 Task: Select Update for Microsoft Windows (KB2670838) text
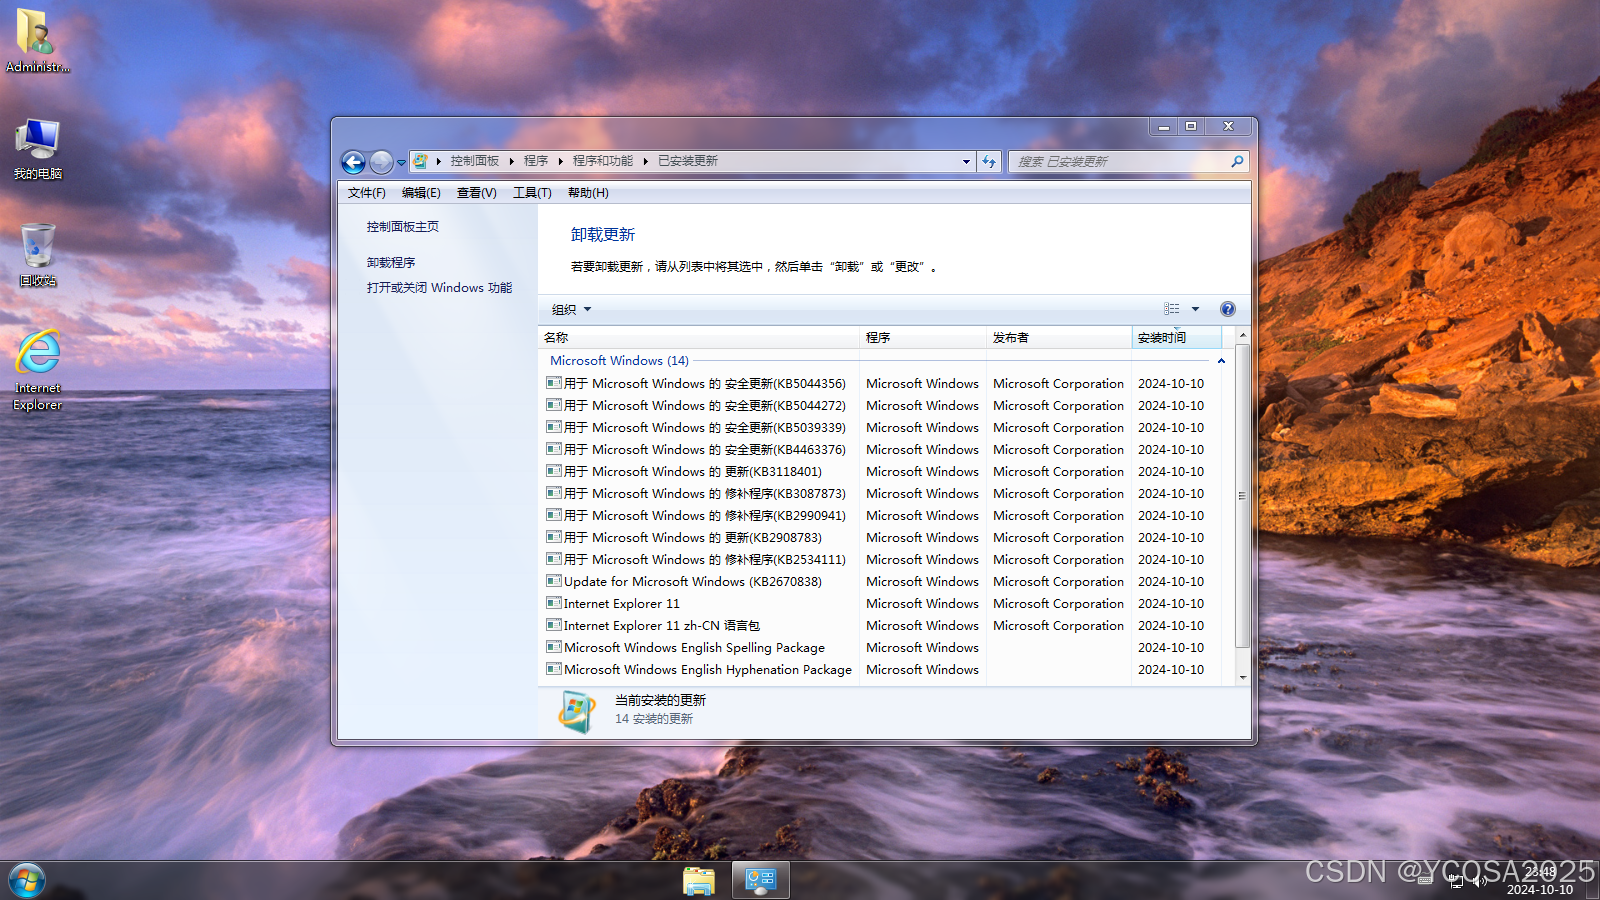(693, 582)
